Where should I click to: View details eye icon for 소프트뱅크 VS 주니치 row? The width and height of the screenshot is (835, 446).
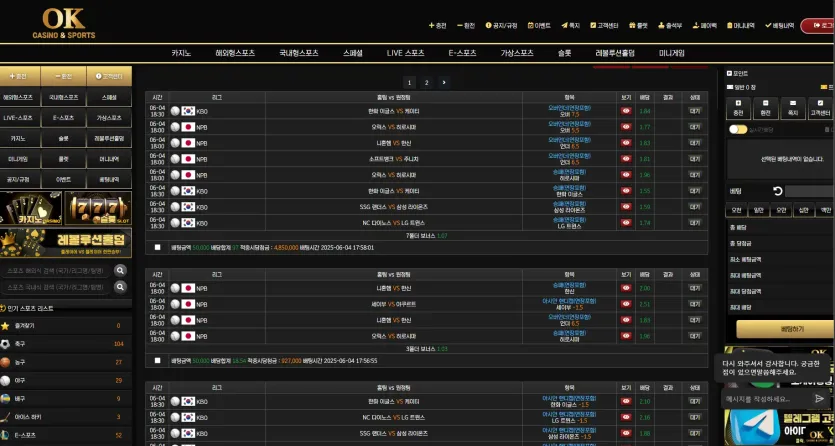pos(626,159)
